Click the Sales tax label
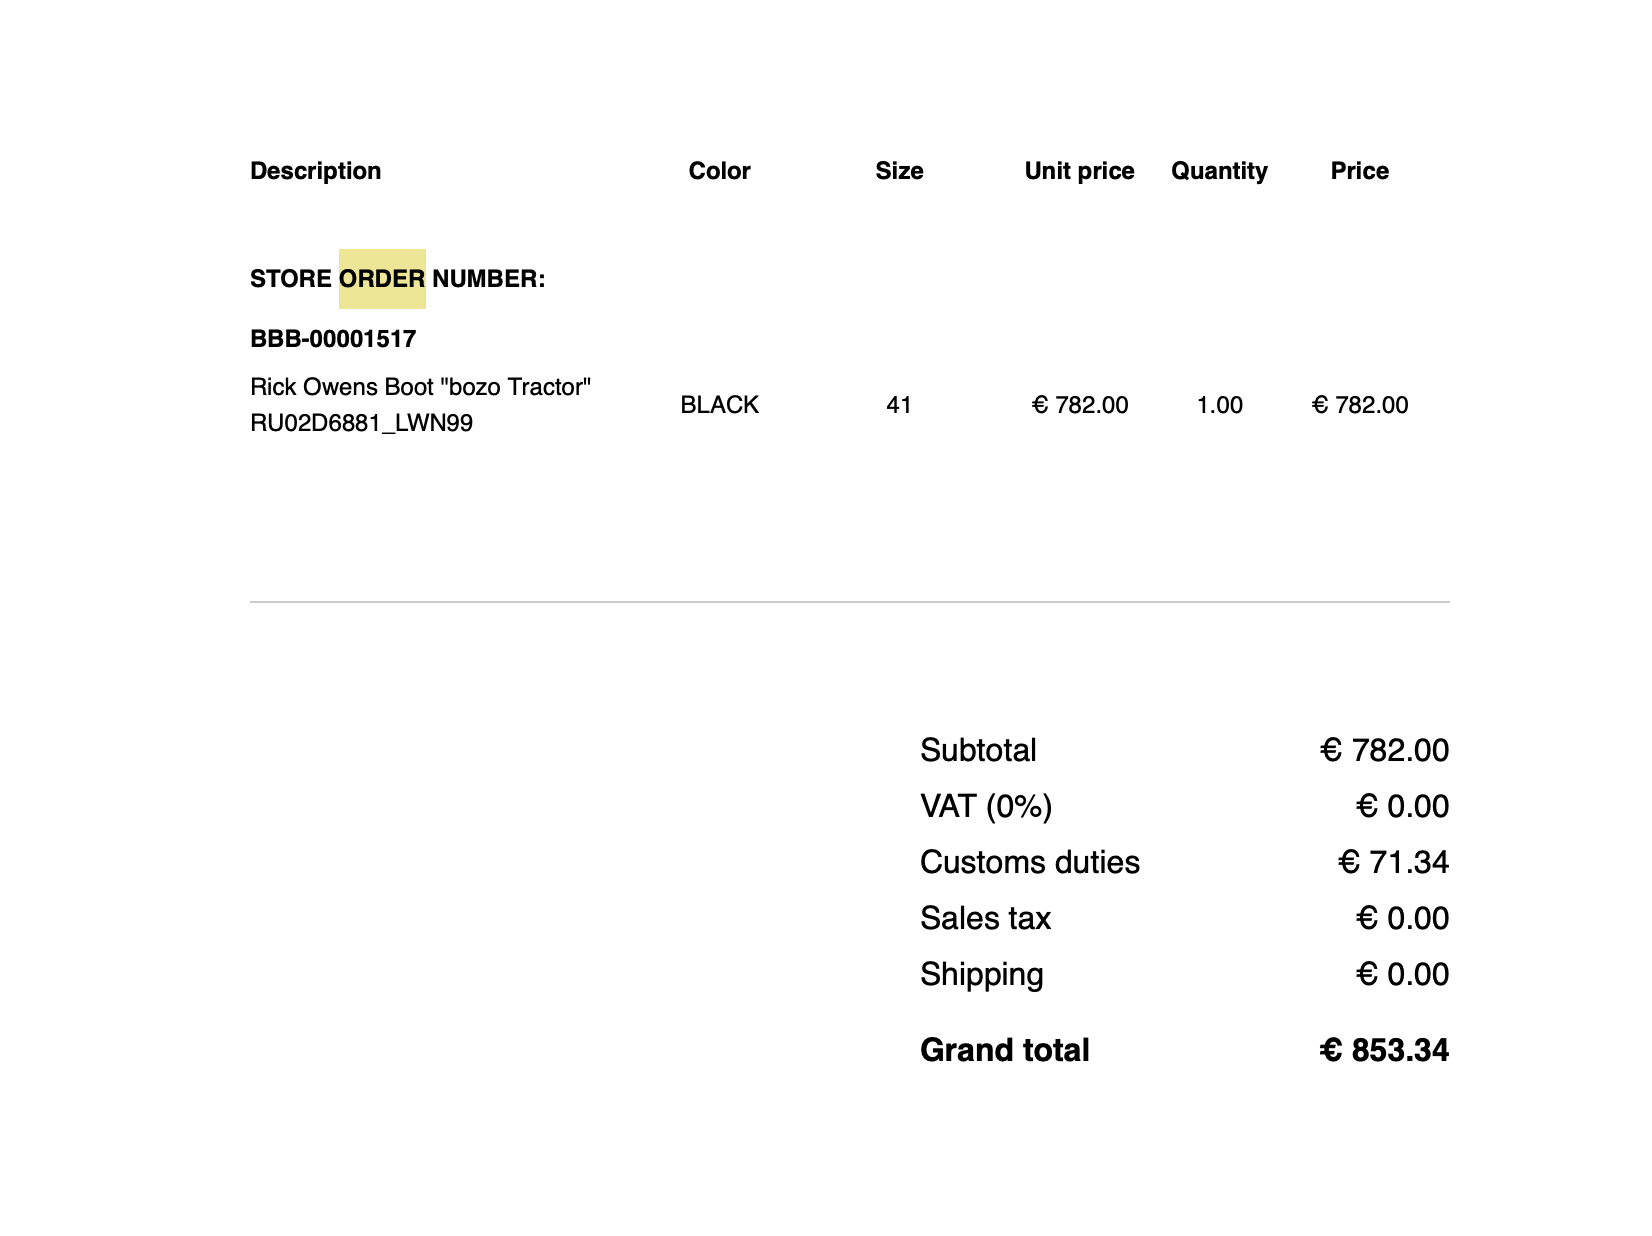Screen dimensions: 1652x1236 coord(985,918)
